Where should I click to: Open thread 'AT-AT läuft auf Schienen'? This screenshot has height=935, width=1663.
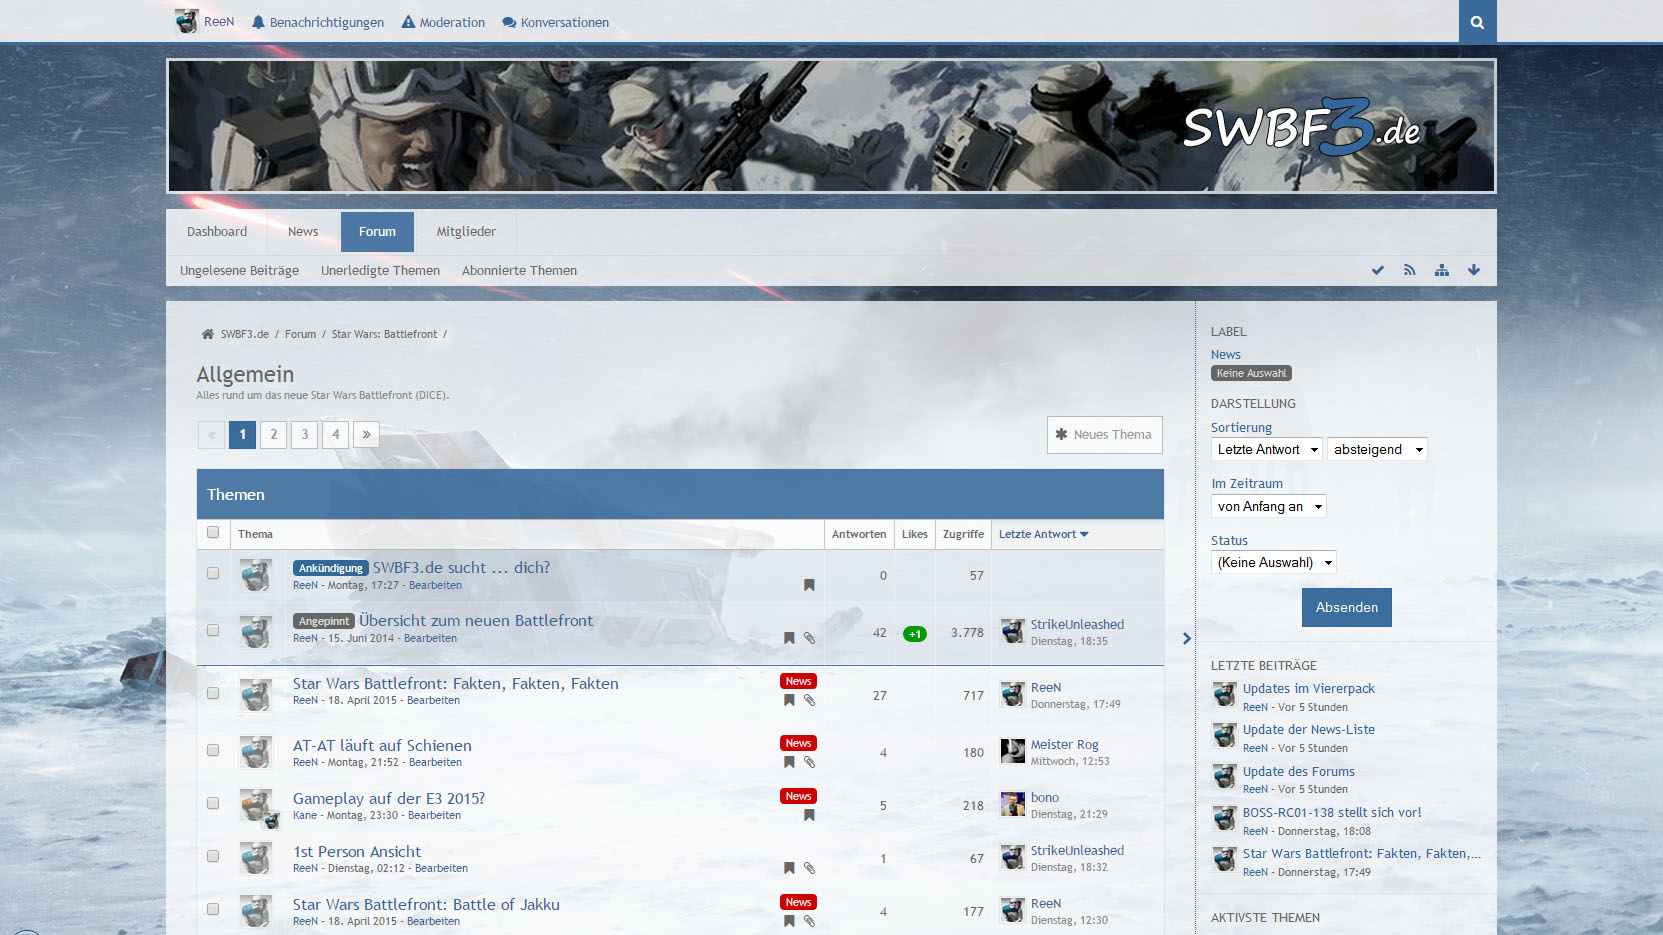point(382,745)
